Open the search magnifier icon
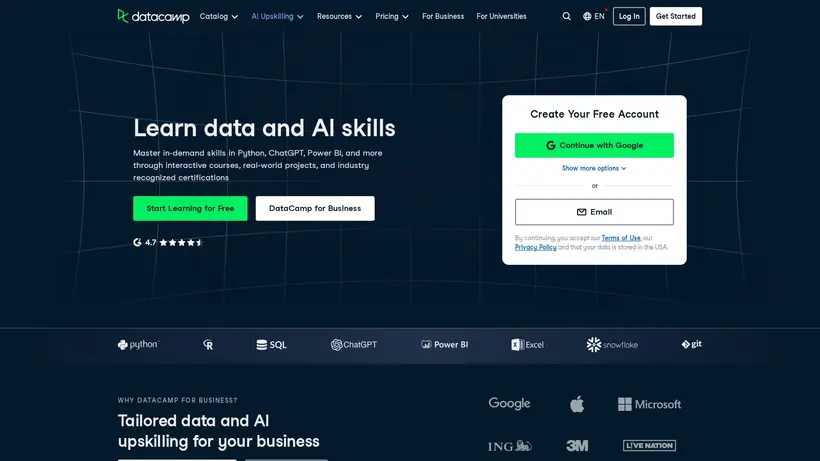 click(x=566, y=16)
